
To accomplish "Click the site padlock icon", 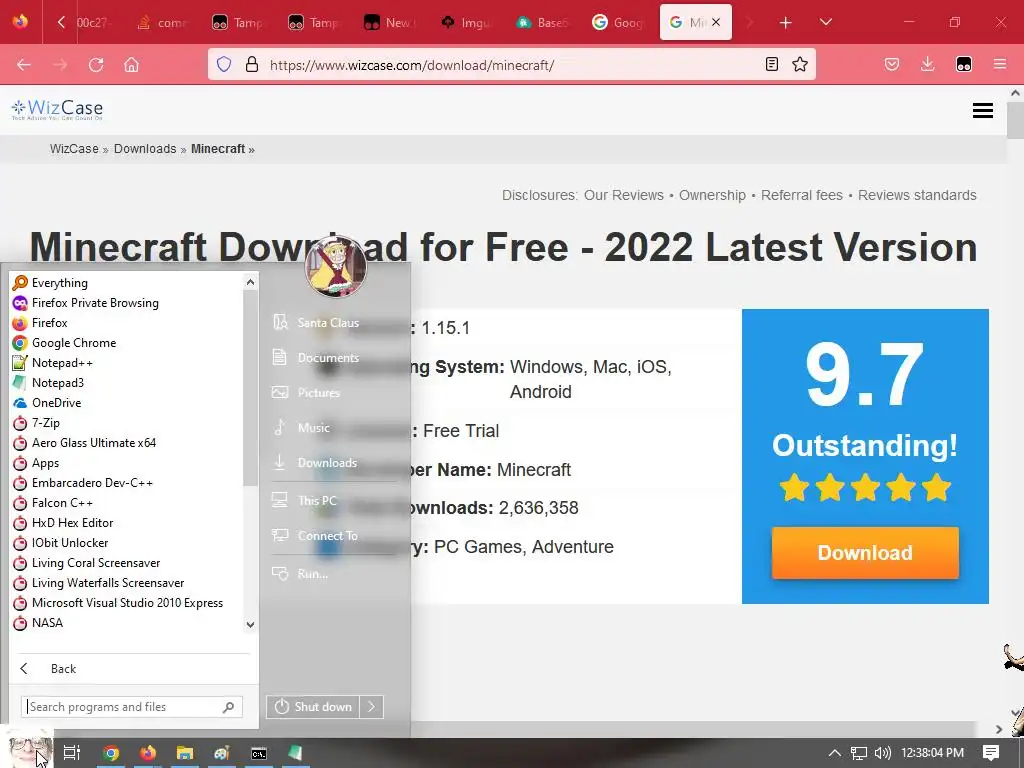I will (x=251, y=64).
